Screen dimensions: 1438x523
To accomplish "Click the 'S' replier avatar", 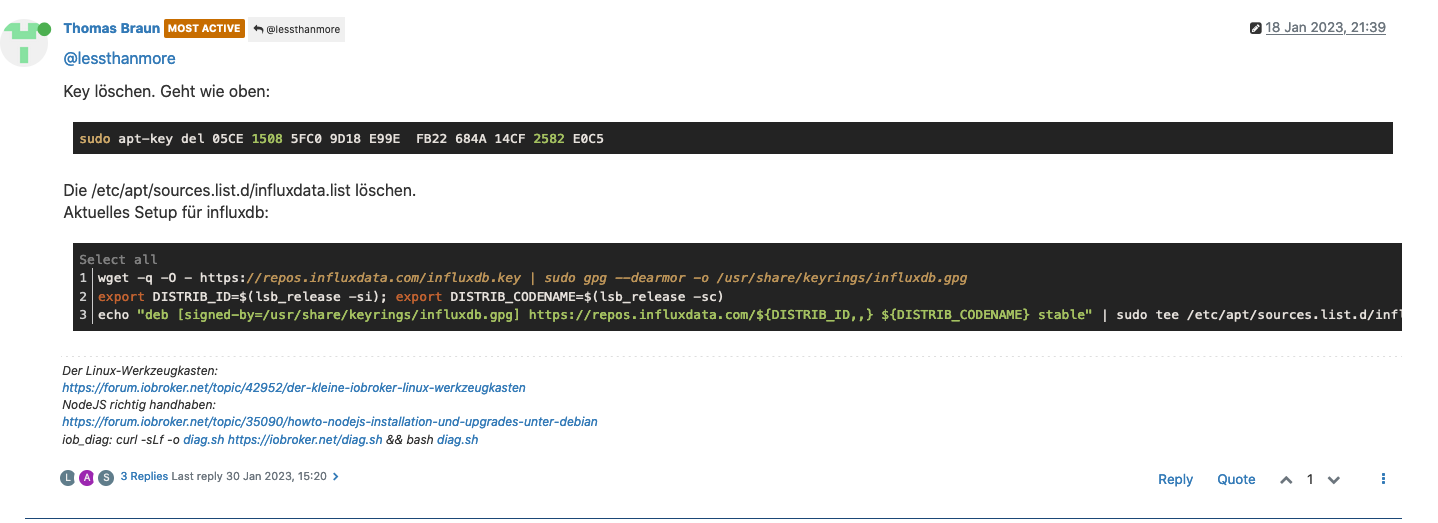I will pyautogui.click(x=106, y=477).
